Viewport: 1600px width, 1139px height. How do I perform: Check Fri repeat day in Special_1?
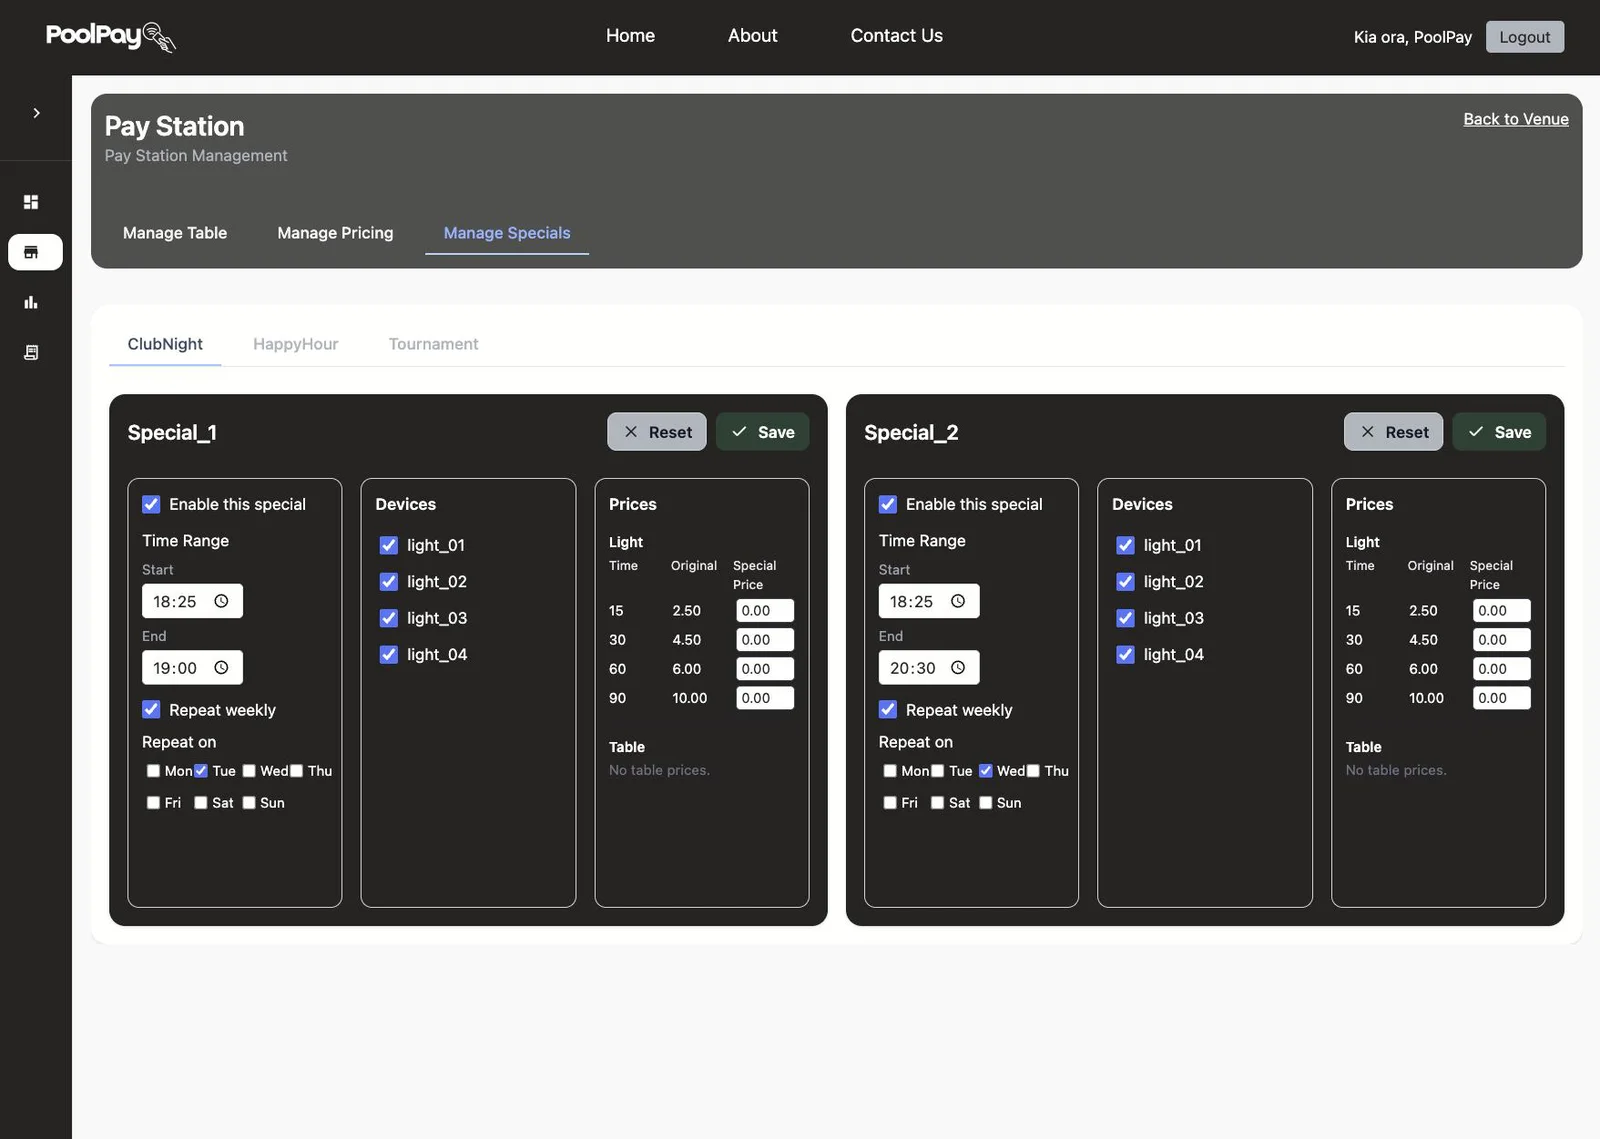153,803
